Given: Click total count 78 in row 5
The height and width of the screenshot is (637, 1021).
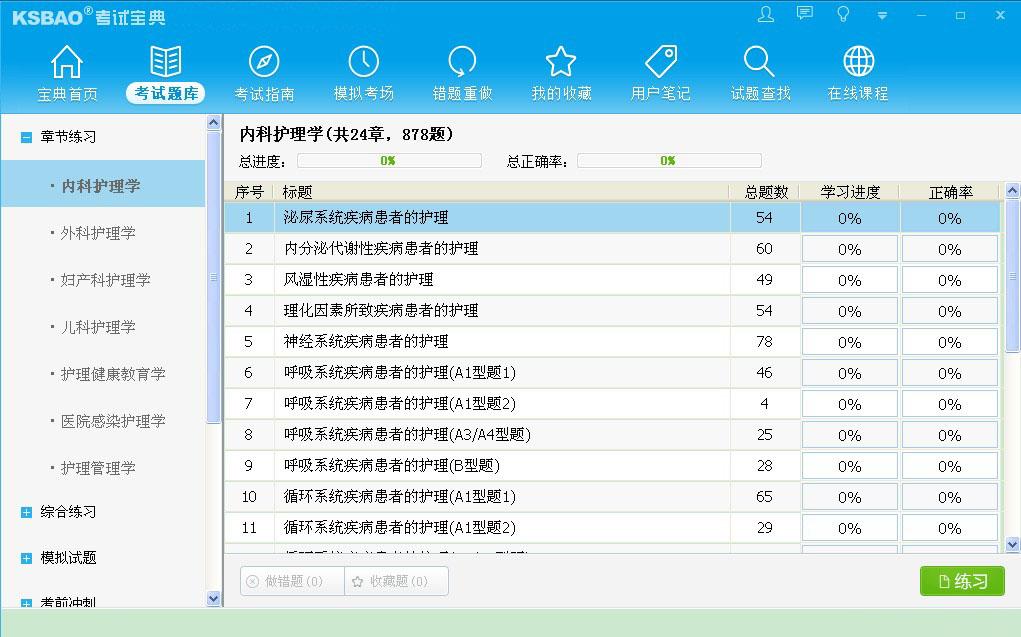Looking at the screenshot, I should (x=764, y=342).
